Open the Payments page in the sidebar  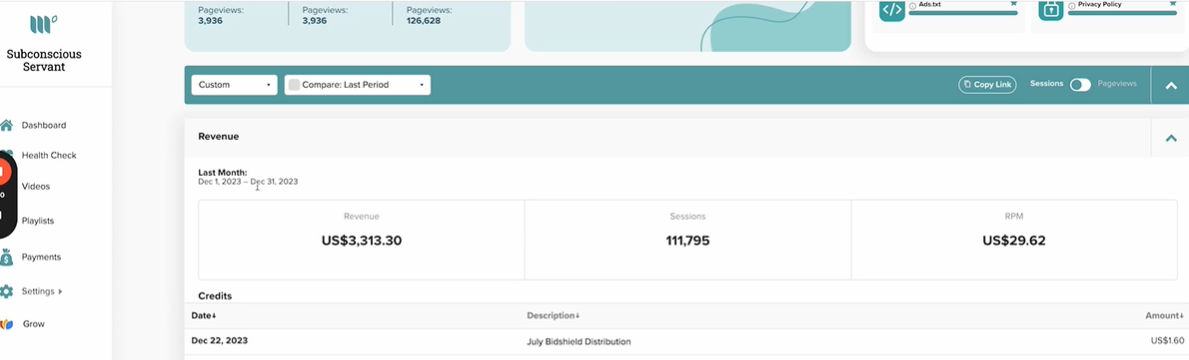(x=41, y=257)
